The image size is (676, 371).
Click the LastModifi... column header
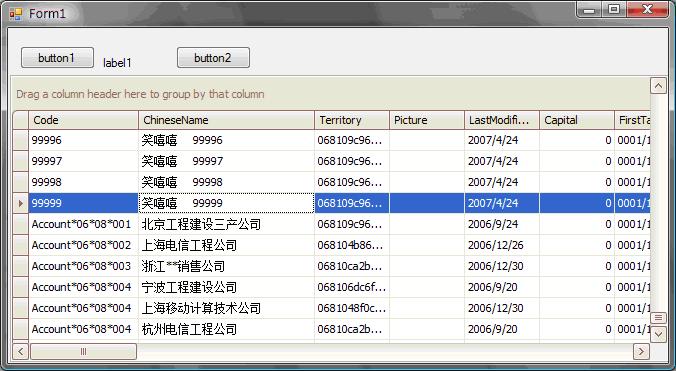502,120
